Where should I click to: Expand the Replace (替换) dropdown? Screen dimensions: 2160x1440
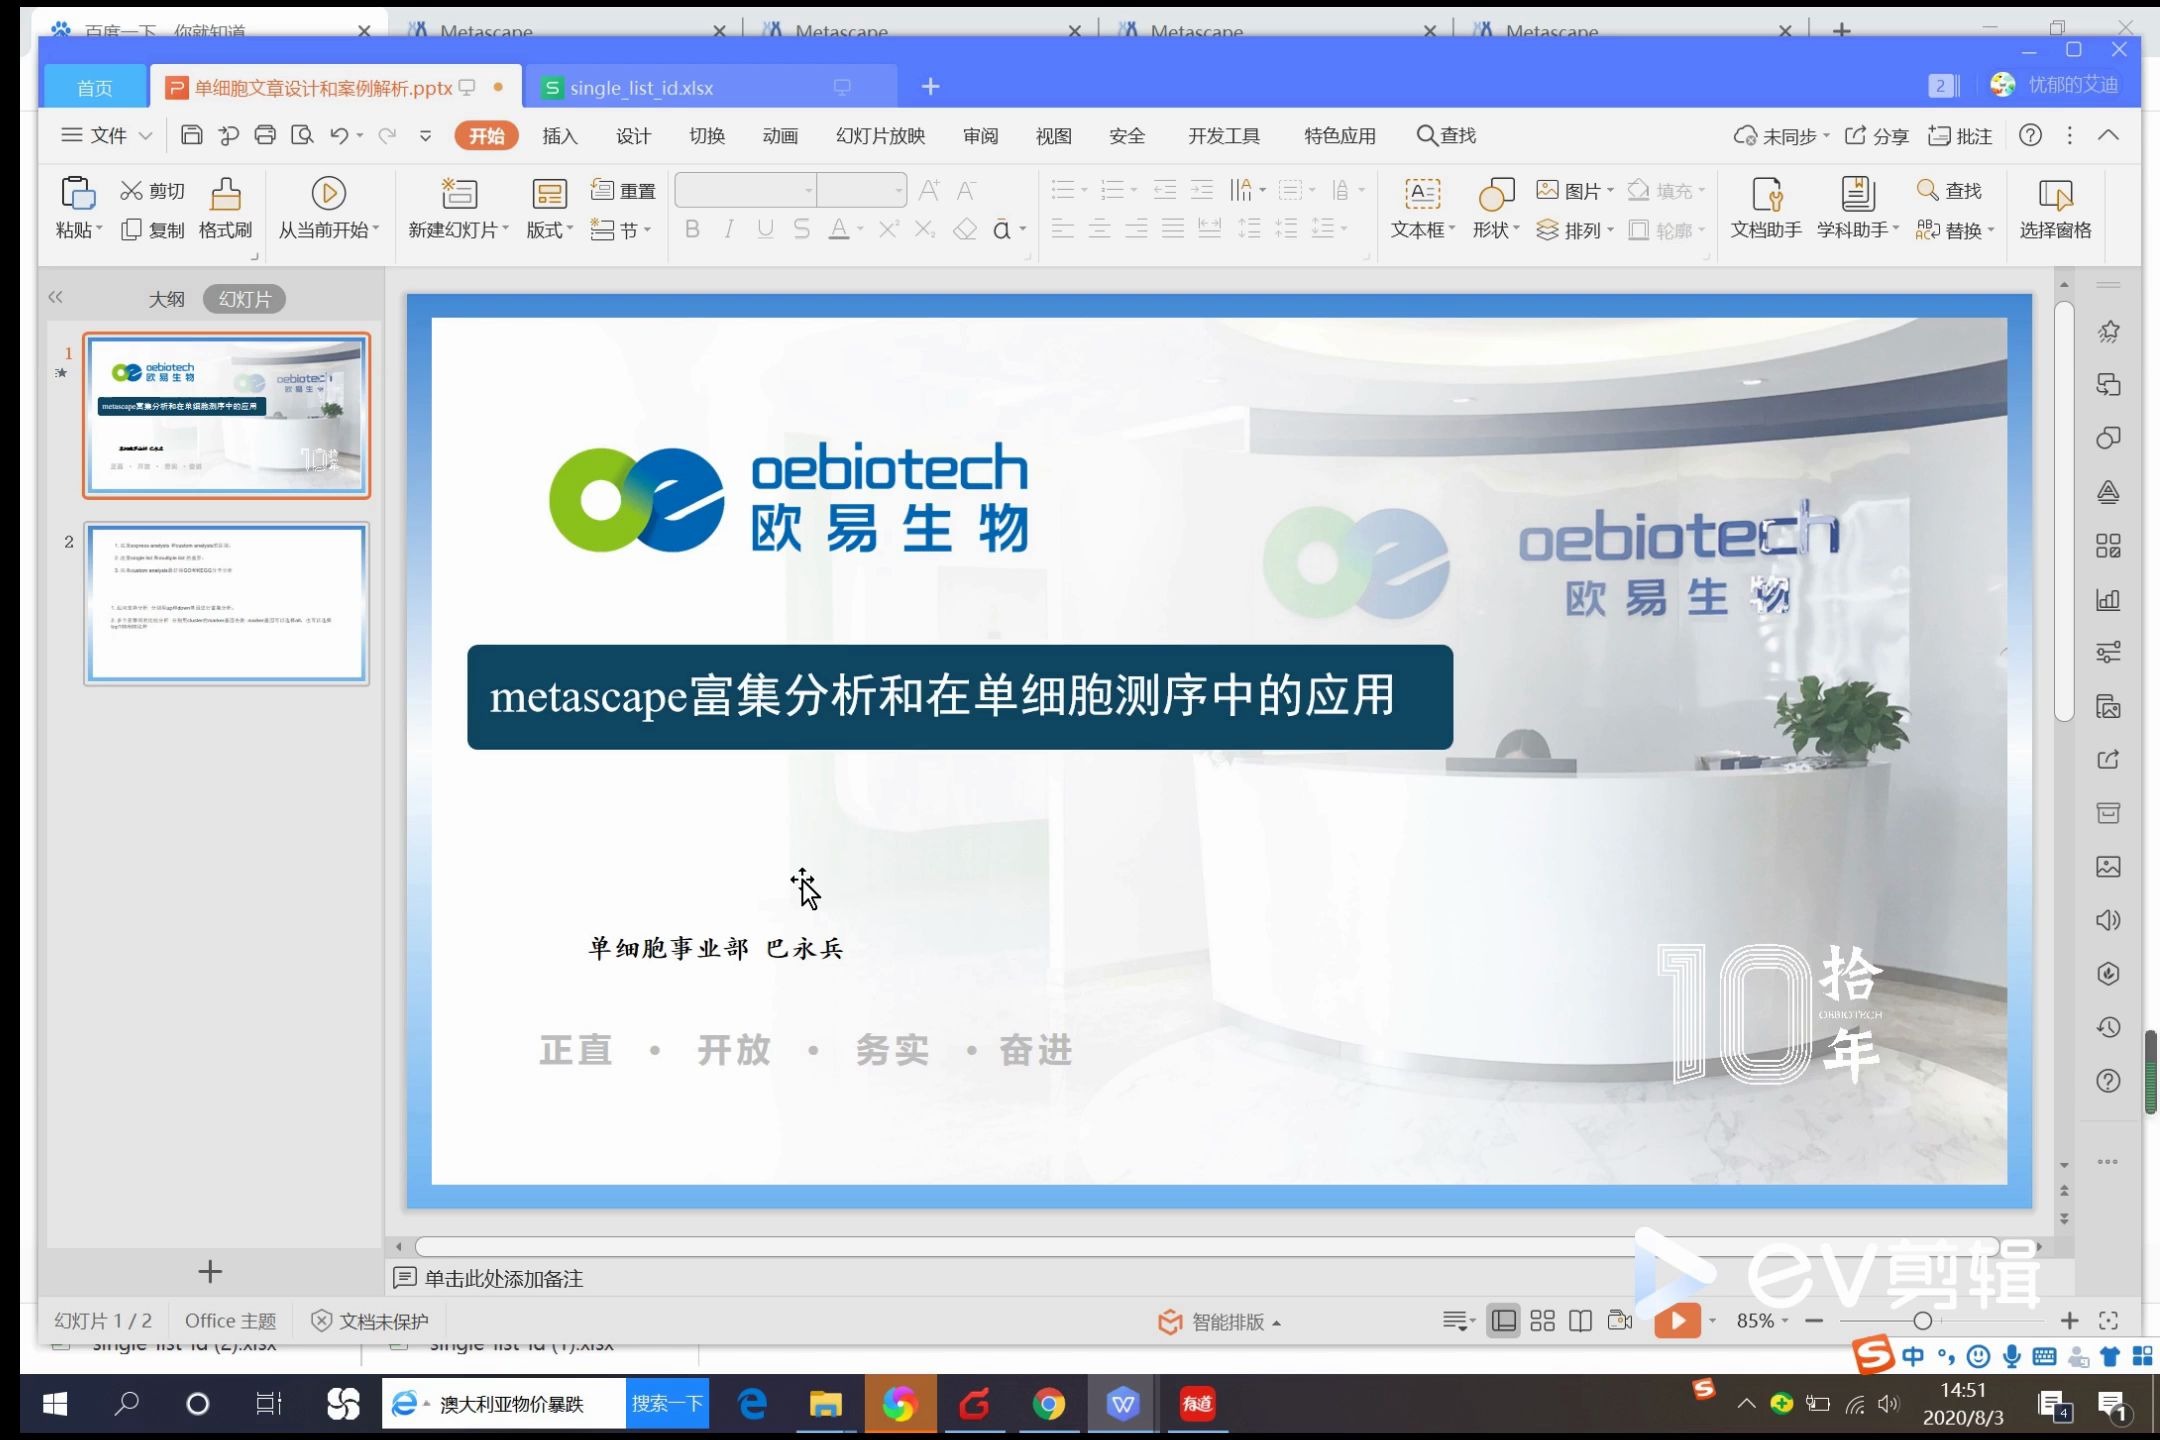(1955, 230)
